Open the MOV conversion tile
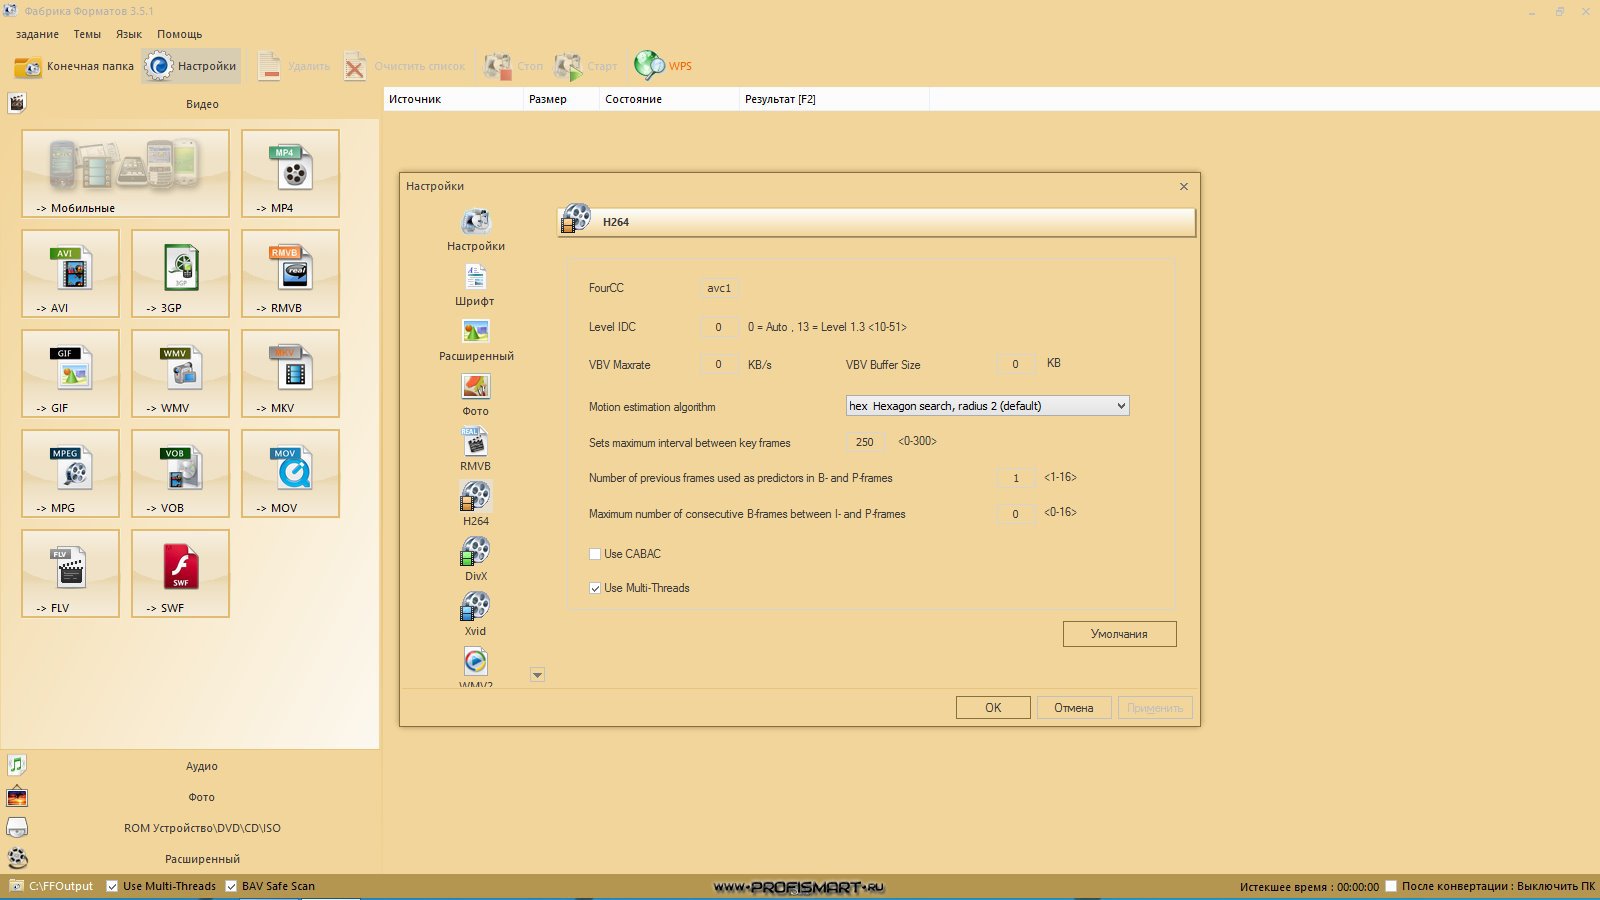The image size is (1600, 900). pyautogui.click(x=290, y=473)
